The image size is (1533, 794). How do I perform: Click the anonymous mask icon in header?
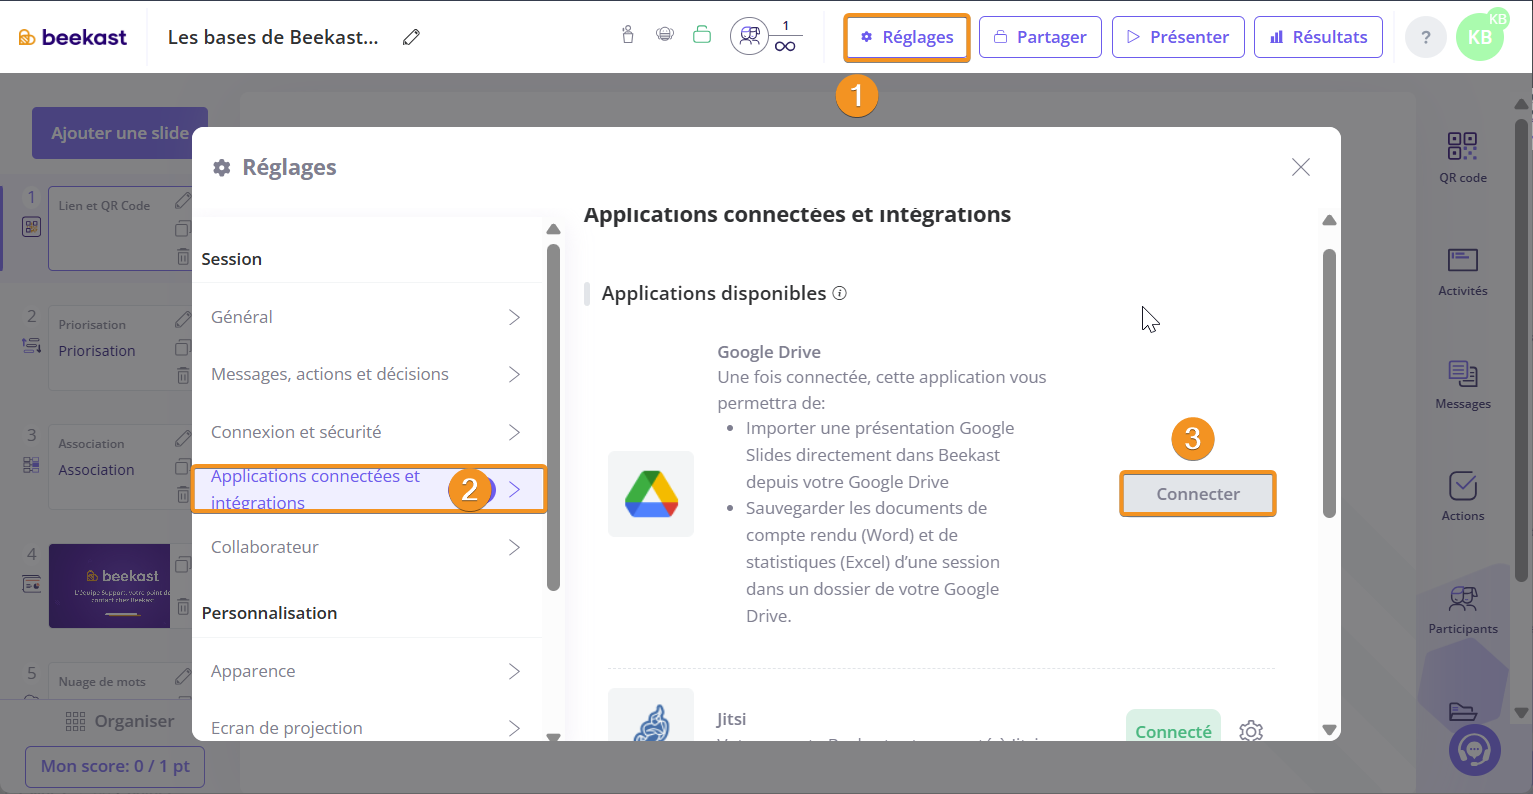point(665,35)
